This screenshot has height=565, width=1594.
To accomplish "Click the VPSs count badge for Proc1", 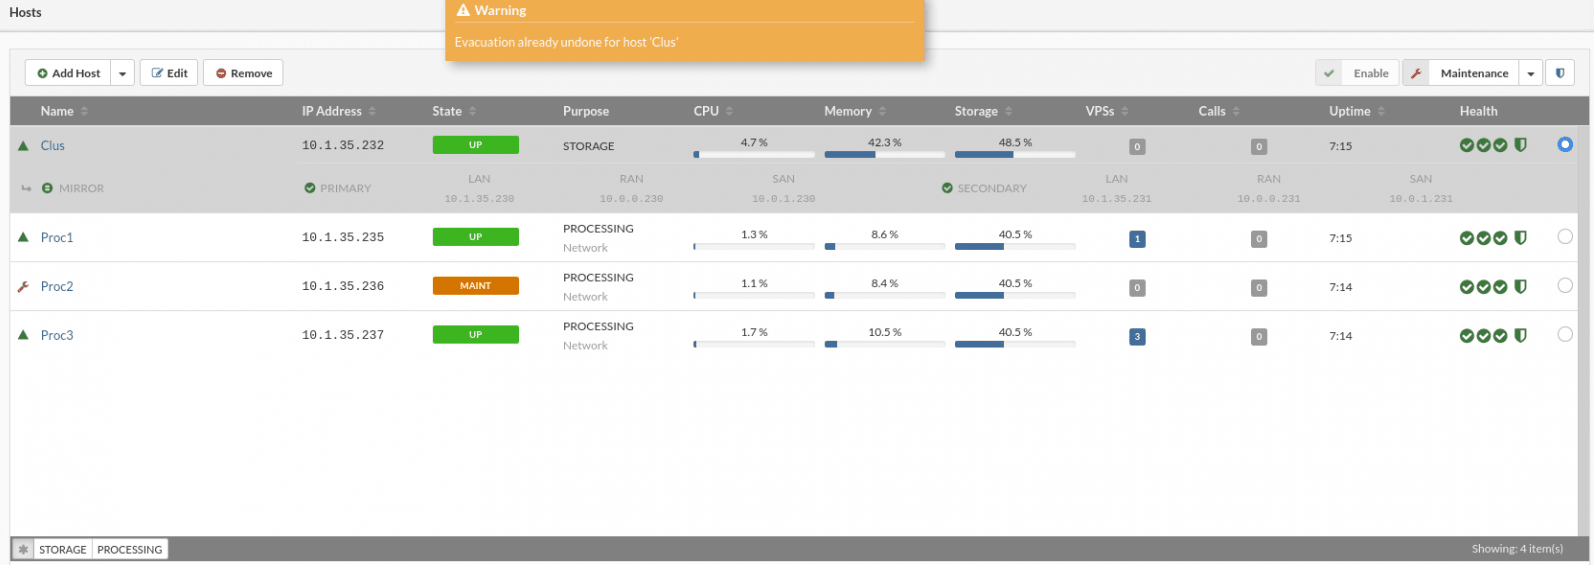I will point(1137,239).
